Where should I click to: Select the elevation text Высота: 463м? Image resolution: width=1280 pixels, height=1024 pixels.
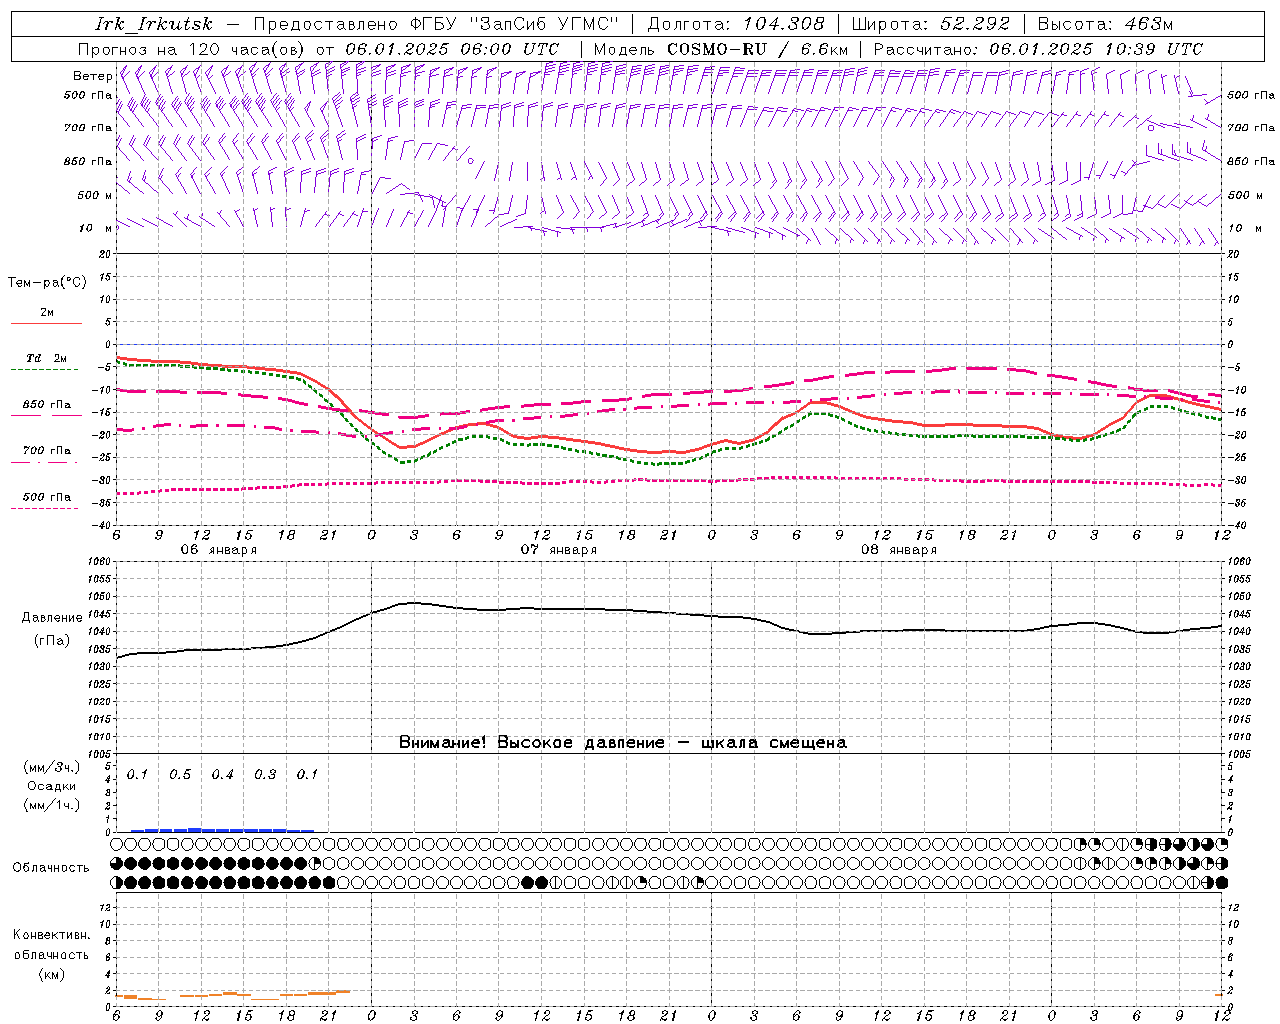click(x=1105, y=24)
